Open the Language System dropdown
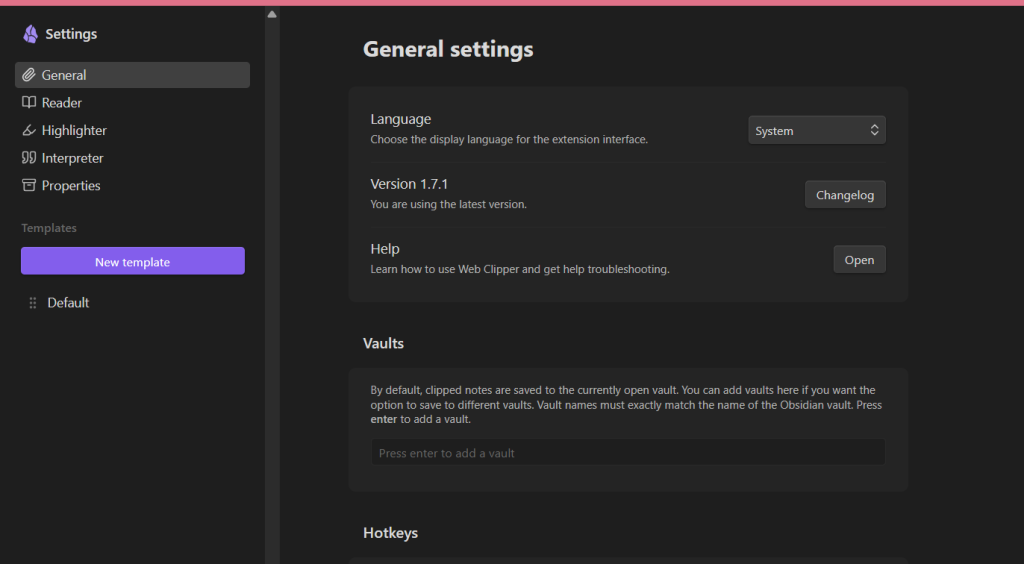 pos(817,131)
